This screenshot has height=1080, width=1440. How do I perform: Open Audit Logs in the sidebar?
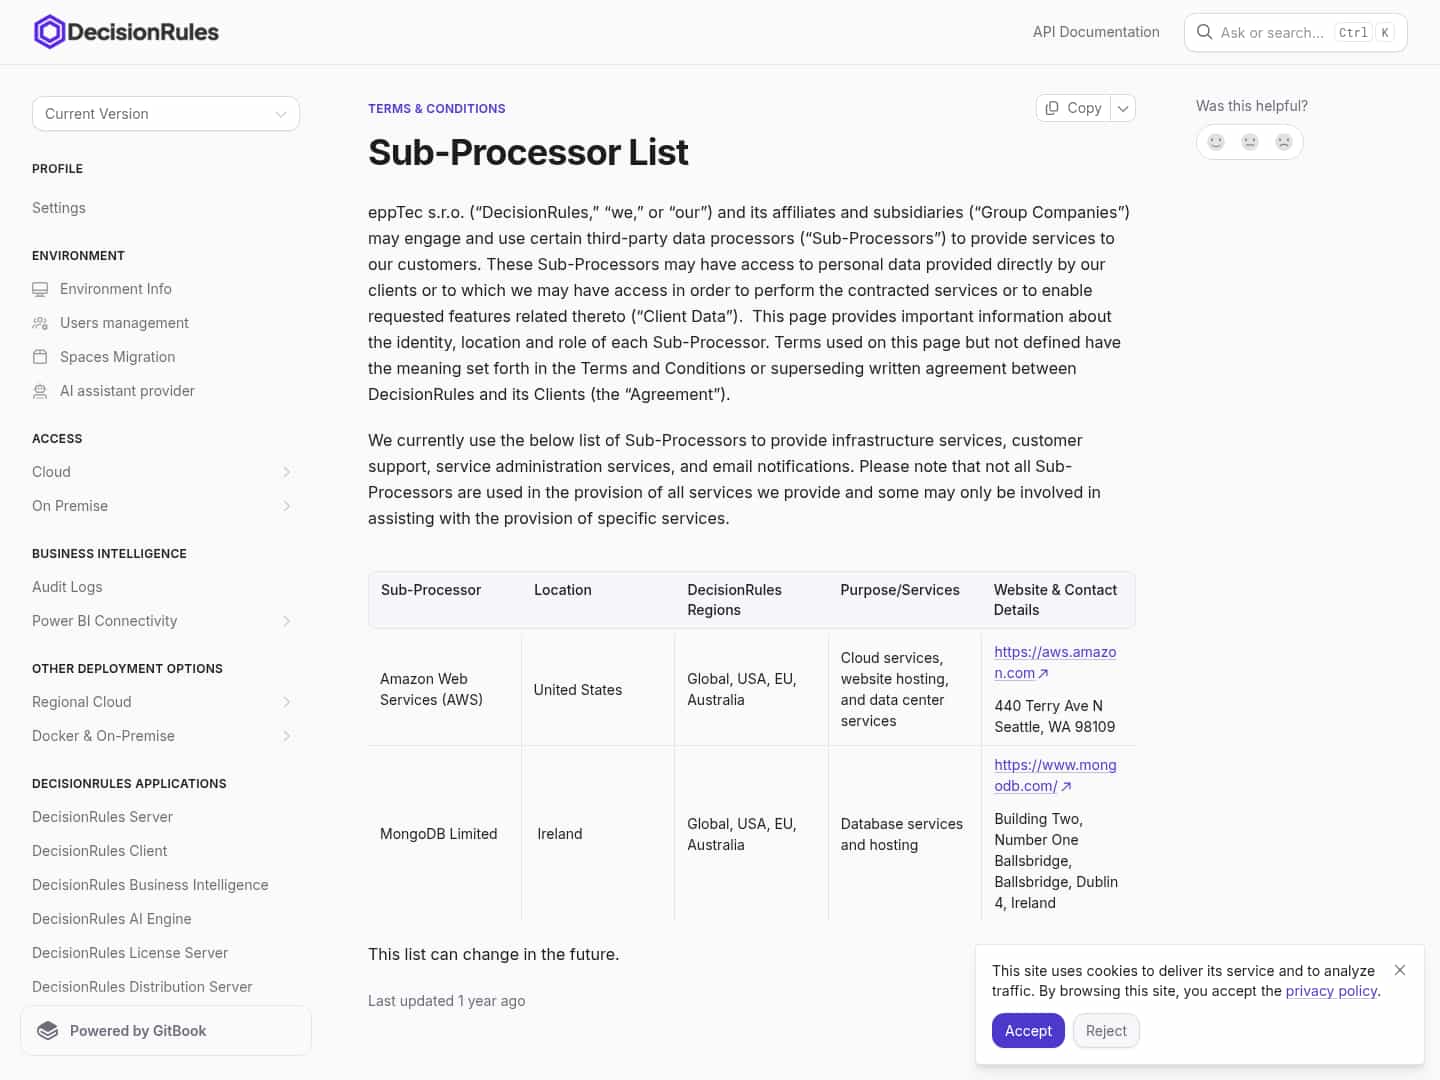67,587
